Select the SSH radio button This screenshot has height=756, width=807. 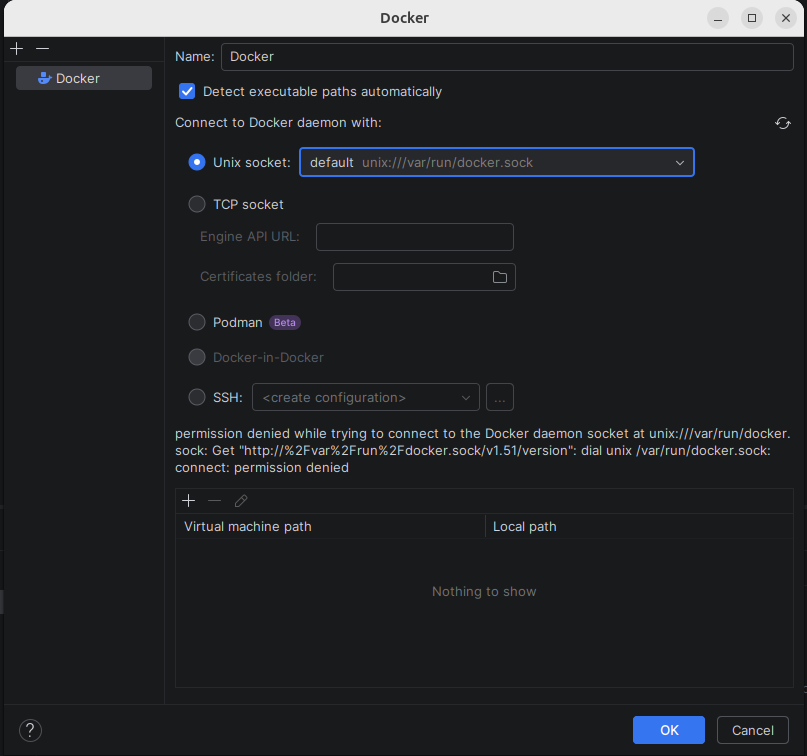(x=197, y=397)
